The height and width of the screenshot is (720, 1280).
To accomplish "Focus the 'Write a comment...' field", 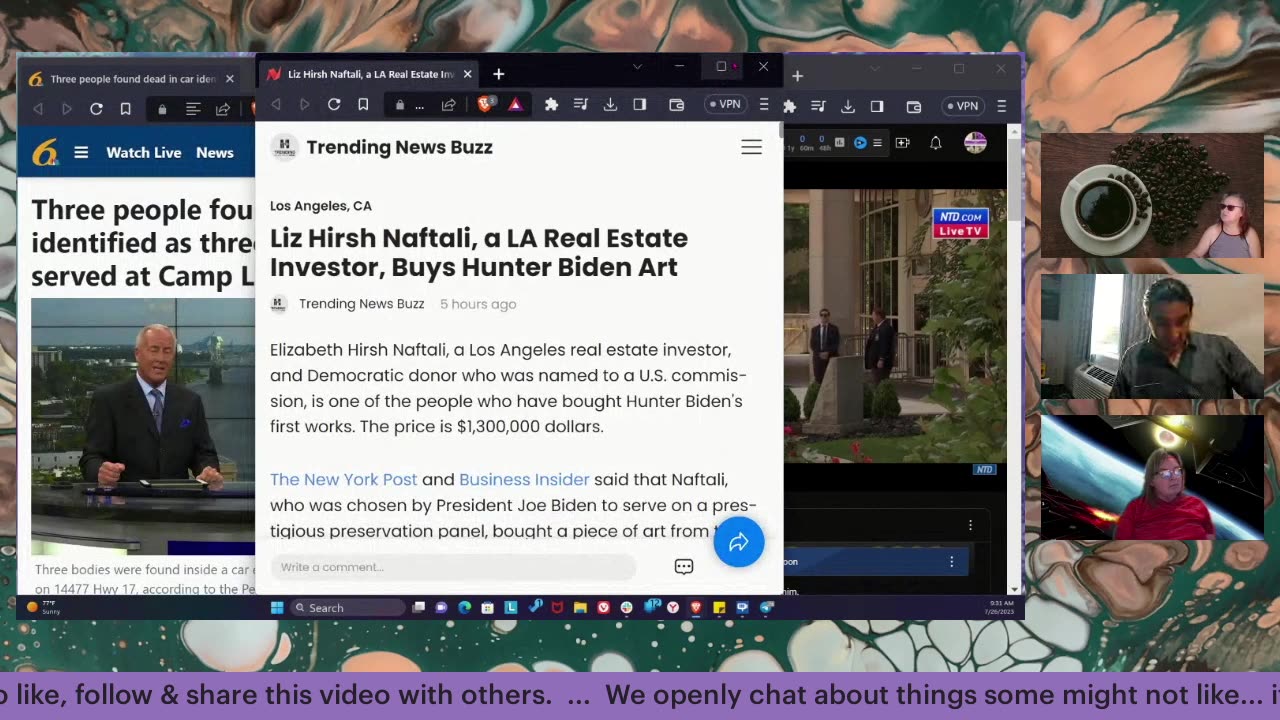I will pos(452,567).
